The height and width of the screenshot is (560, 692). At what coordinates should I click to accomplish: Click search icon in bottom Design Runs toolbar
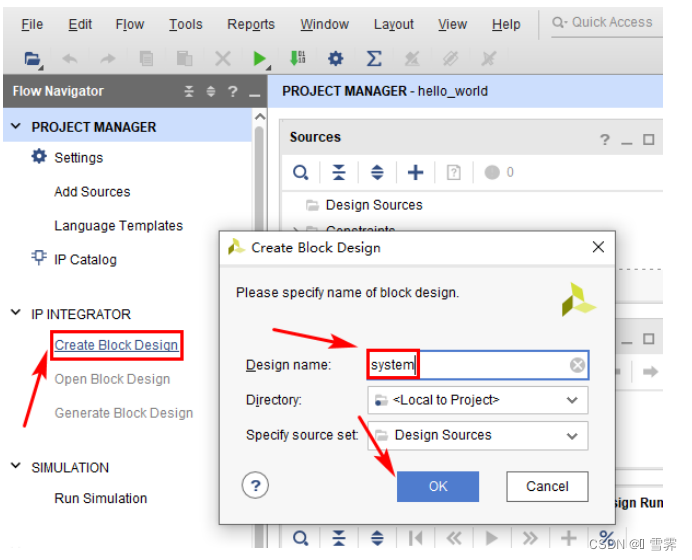pyautogui.click(x=301, y=537)
